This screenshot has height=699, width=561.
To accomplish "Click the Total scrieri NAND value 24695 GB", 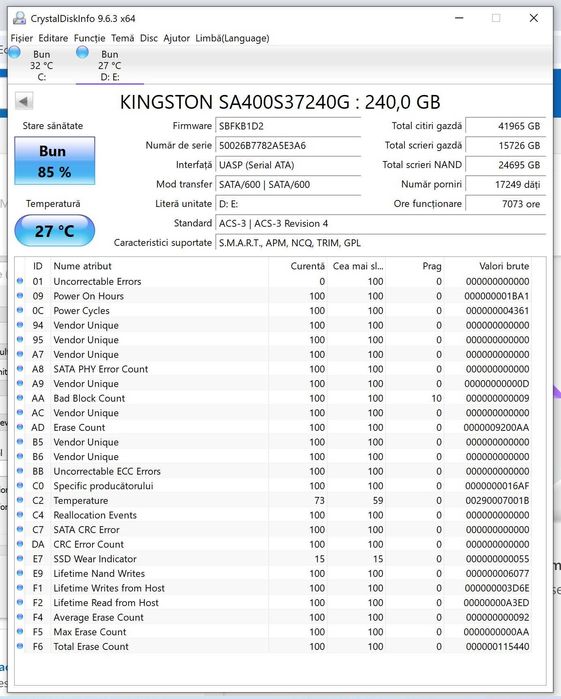I will [506, 165].
